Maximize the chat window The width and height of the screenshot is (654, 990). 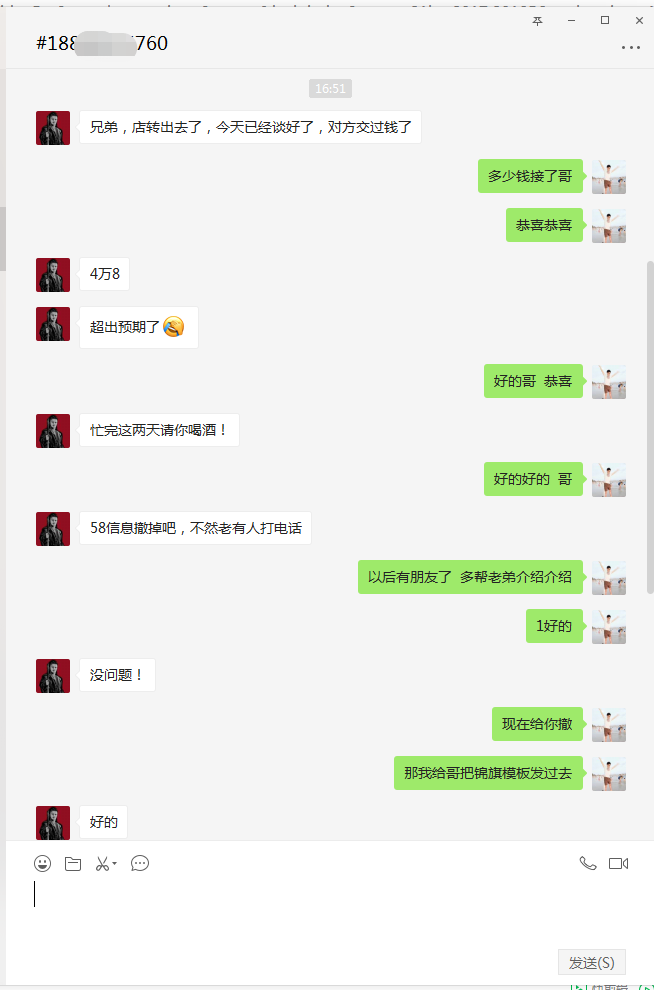tap(605, 20)
